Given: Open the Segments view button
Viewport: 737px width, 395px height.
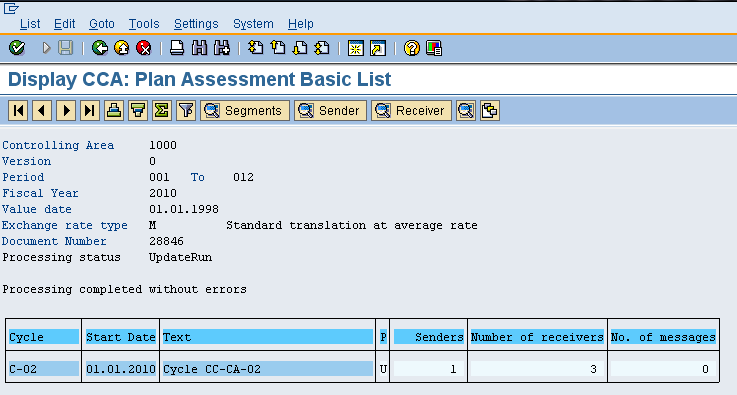Looking at the screenshot, I should click(x=245, y=111).
